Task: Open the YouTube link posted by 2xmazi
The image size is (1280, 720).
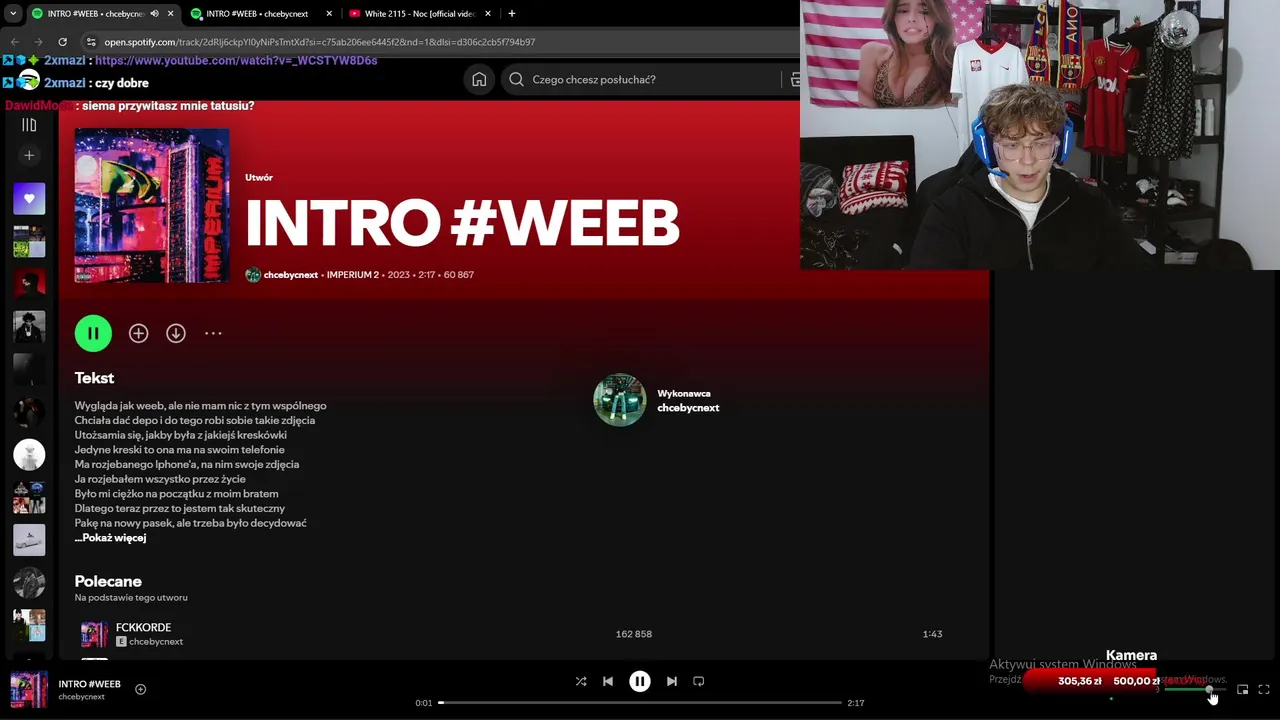Action: tap(236, 61)
